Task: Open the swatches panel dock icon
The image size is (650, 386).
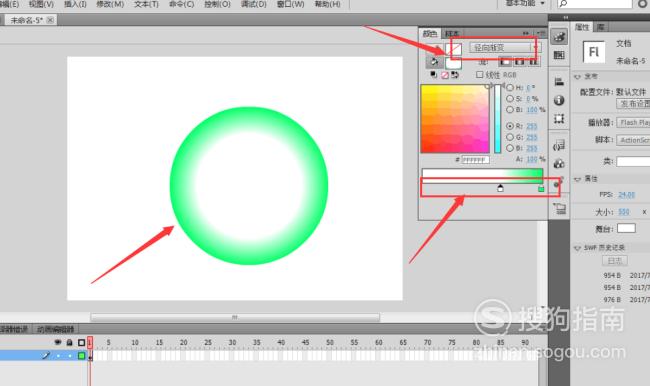Action: (559, 55)
